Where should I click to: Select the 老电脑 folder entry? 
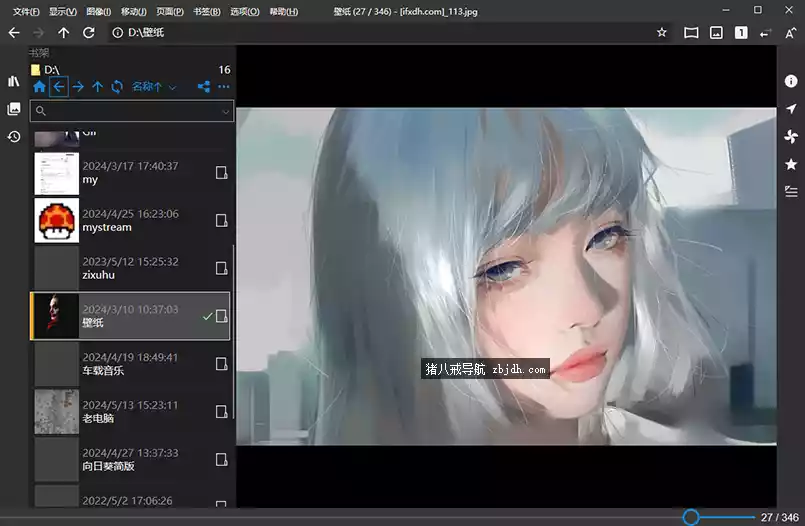[x=130, y=412]
